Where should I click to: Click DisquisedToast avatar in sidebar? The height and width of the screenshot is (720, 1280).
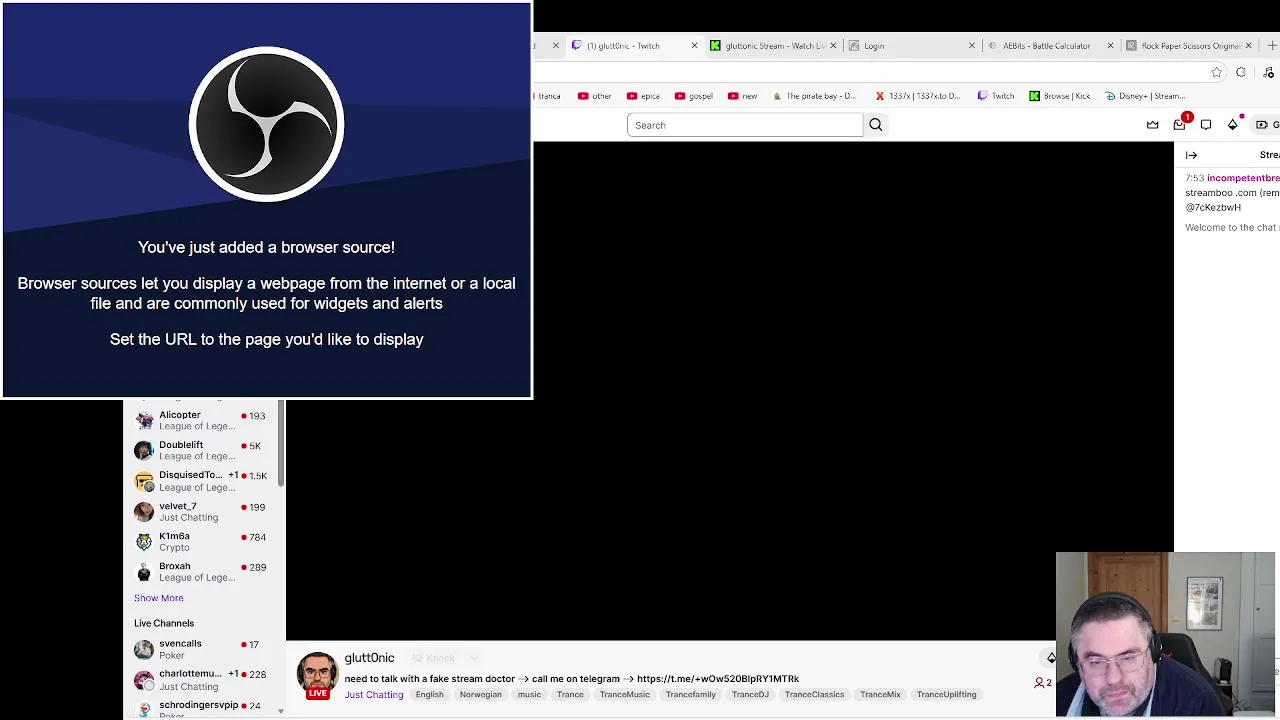pyautogui.click(x=144, y=481)
